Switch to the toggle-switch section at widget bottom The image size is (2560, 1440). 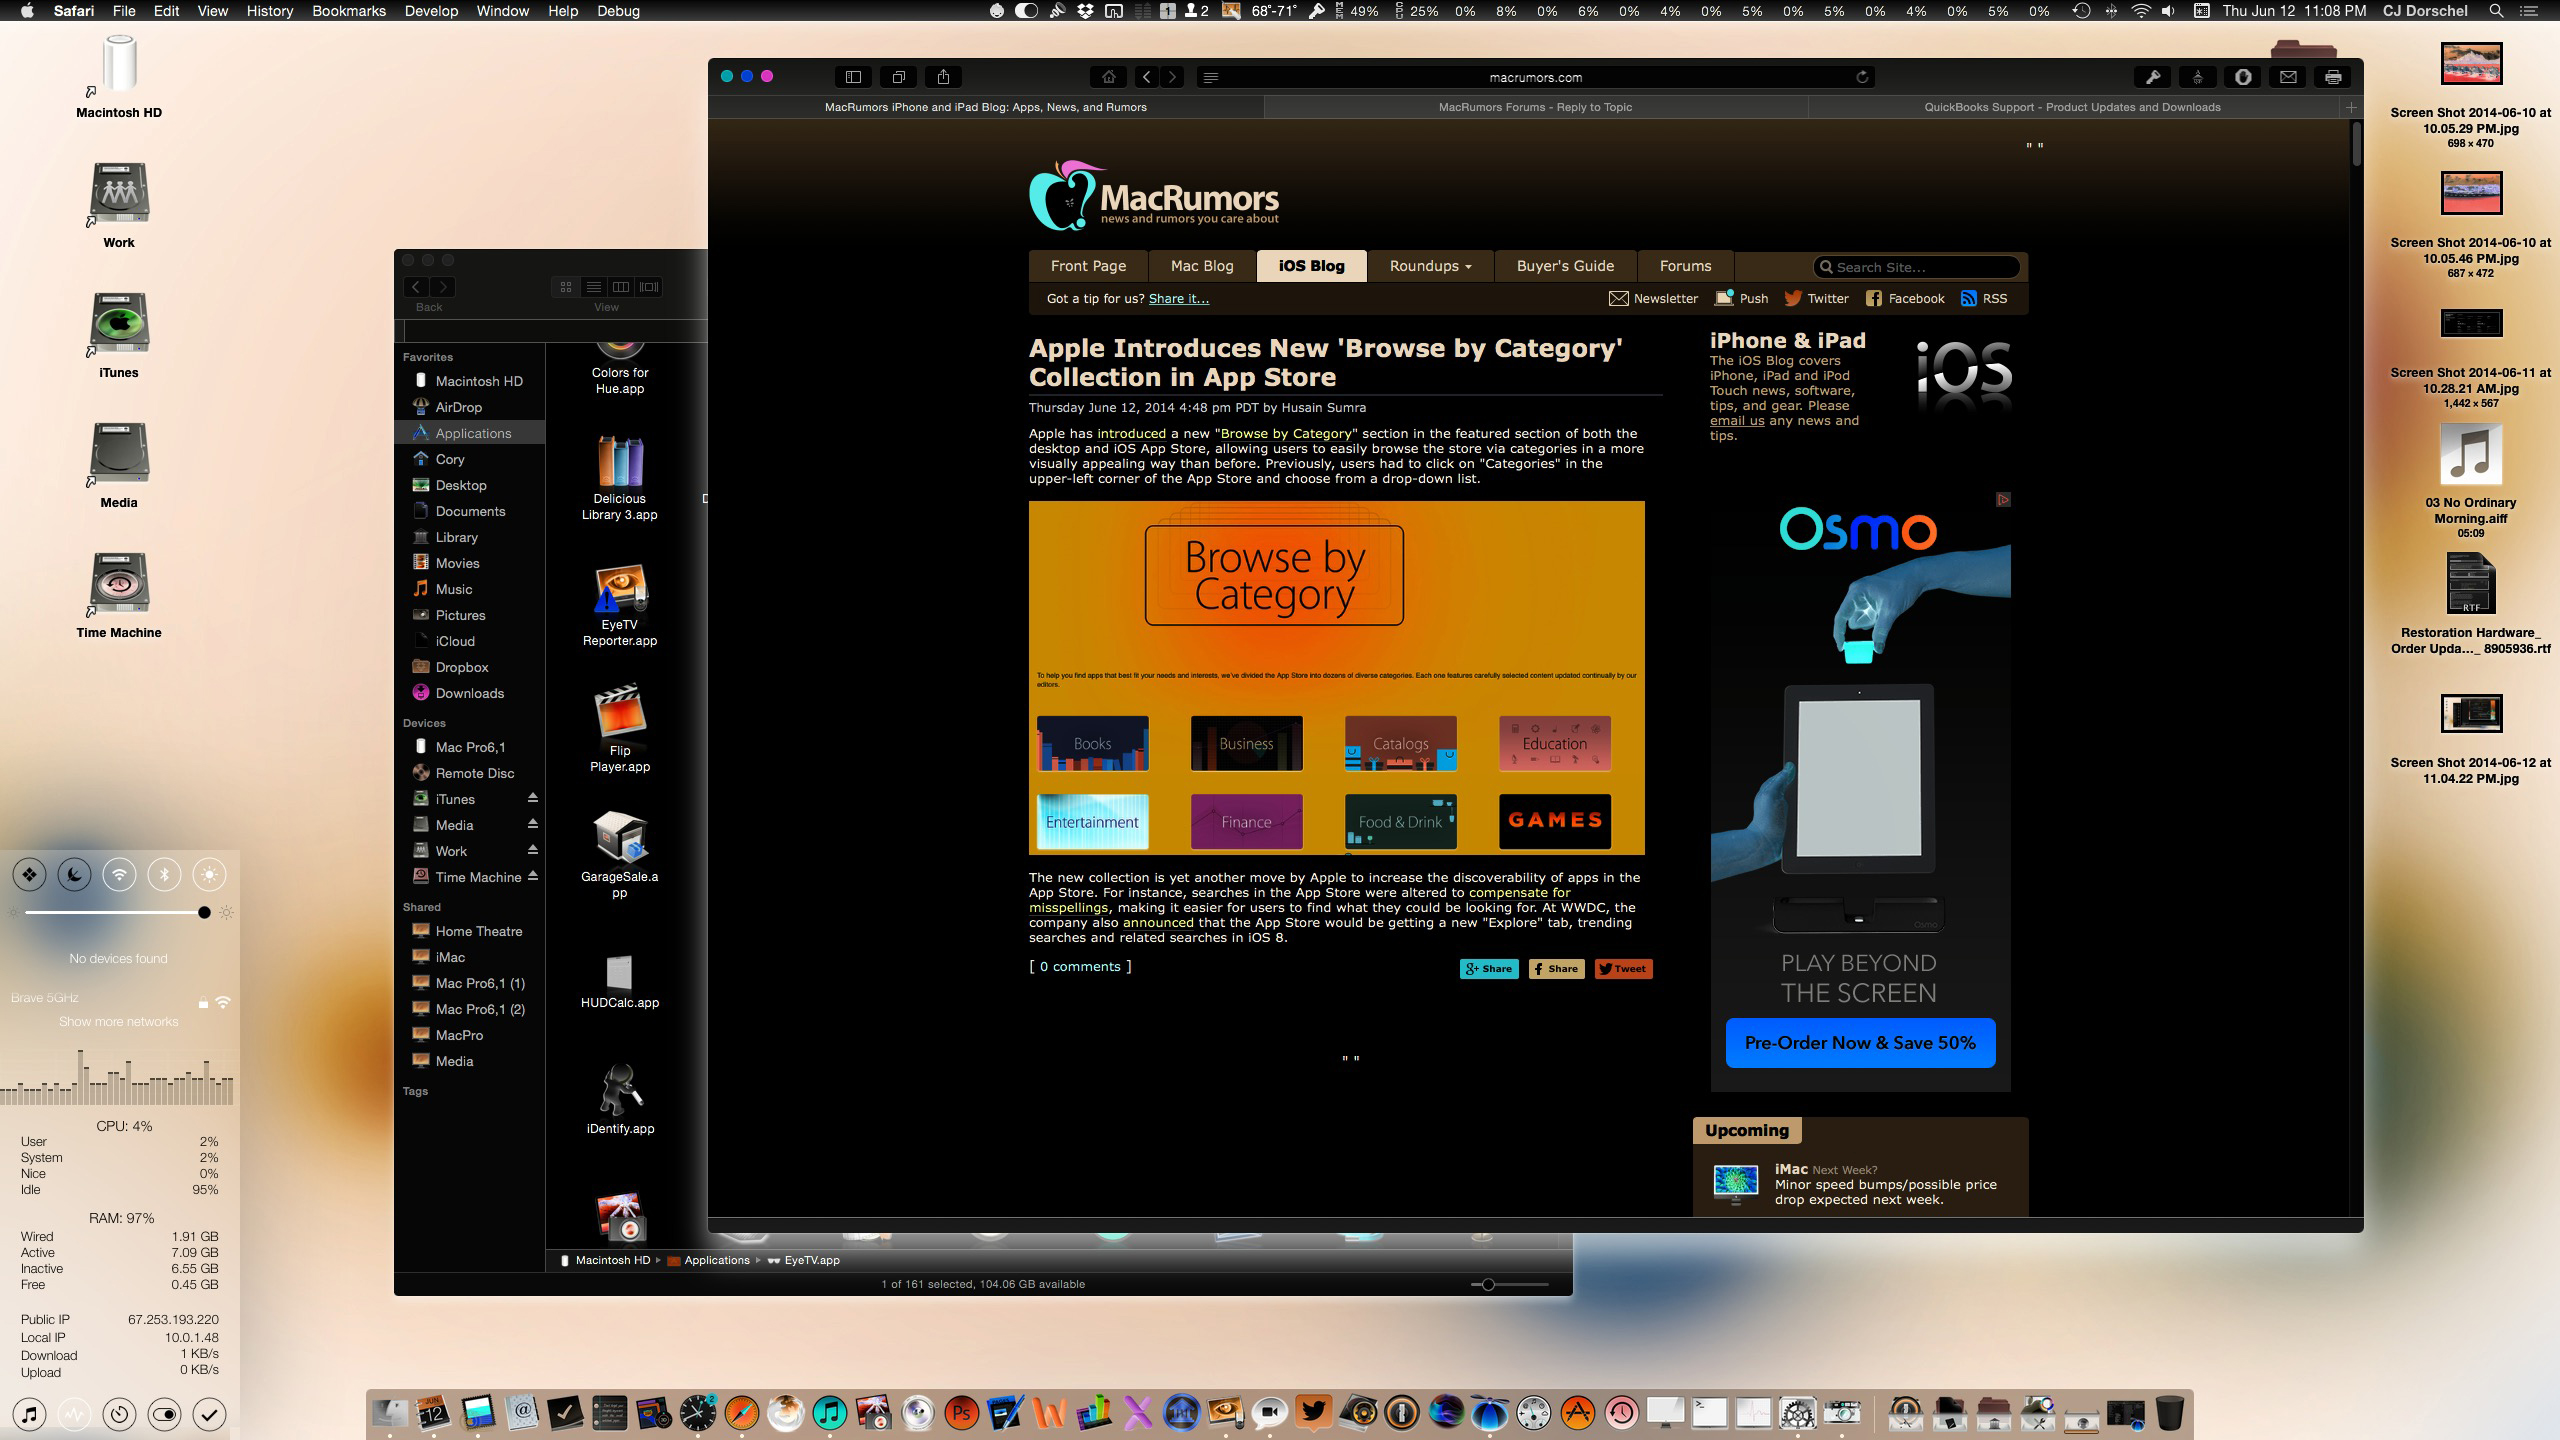(164, 1414)
